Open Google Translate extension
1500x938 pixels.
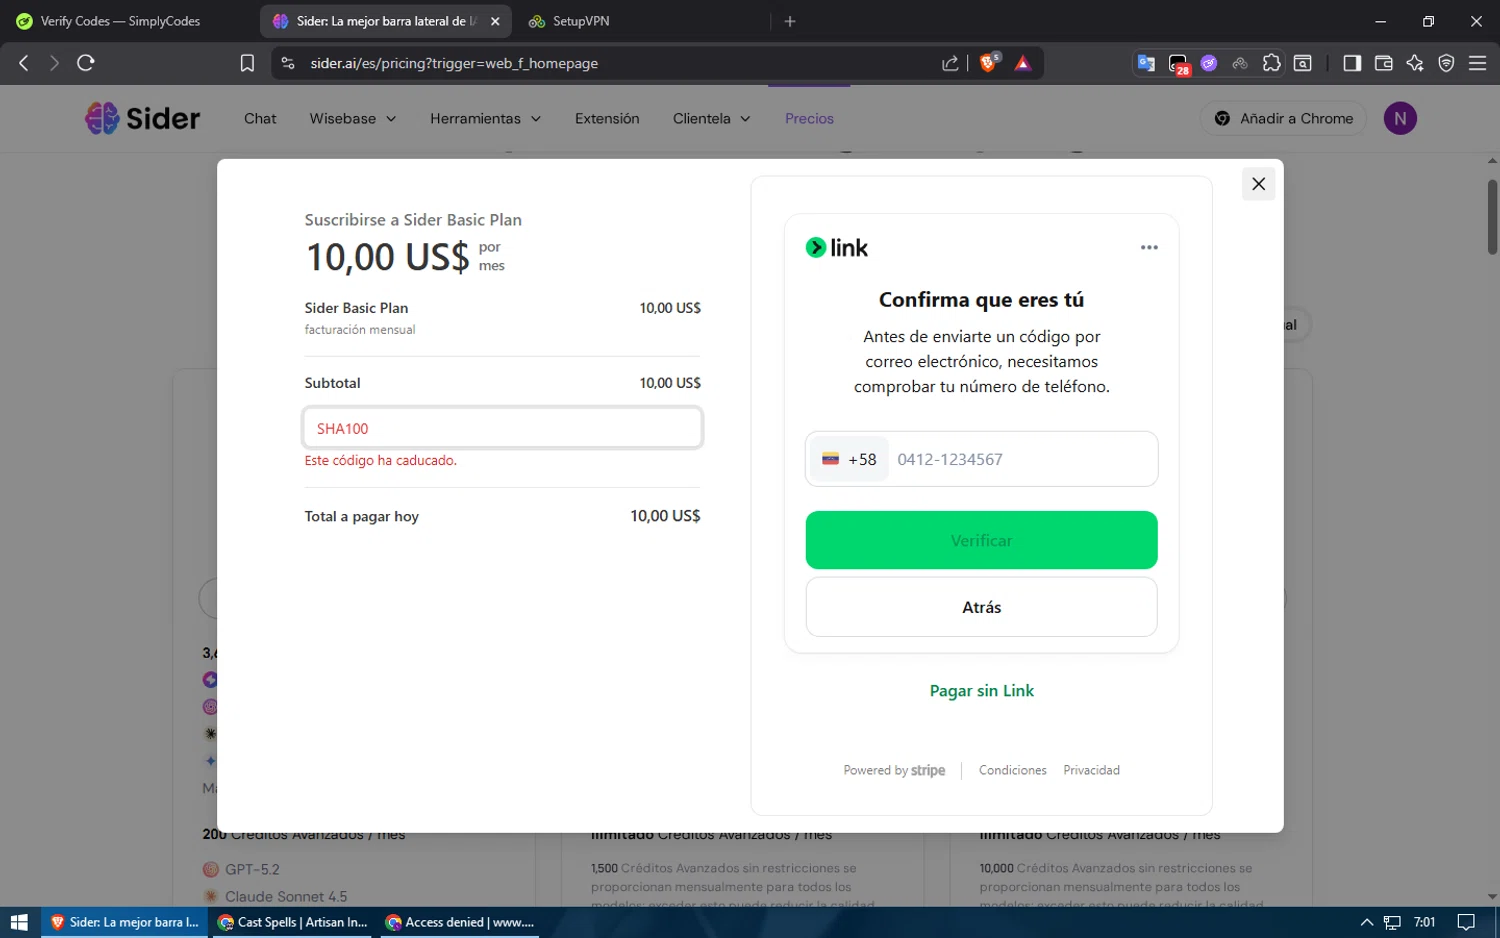pos(1146,63)
